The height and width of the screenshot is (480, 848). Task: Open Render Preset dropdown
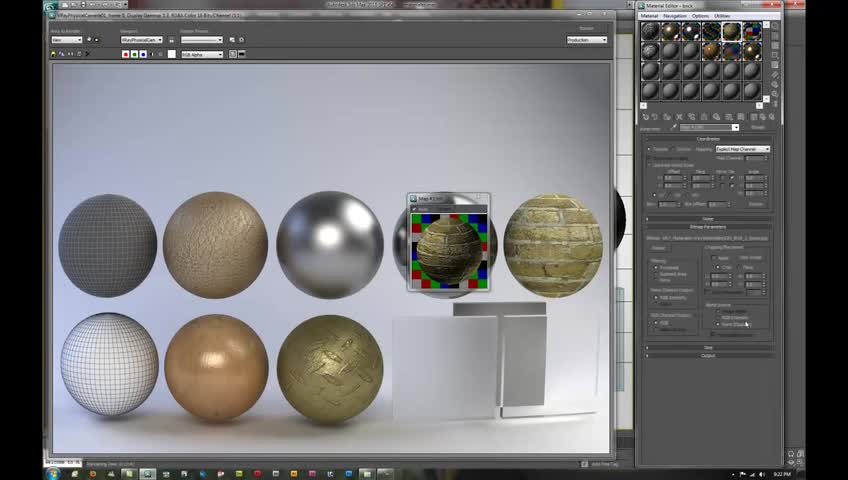coord(202,40)
